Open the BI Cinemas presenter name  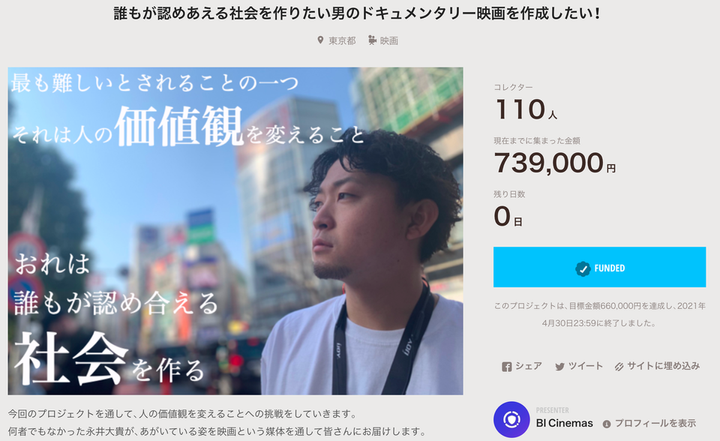click(x=564, y=423)
